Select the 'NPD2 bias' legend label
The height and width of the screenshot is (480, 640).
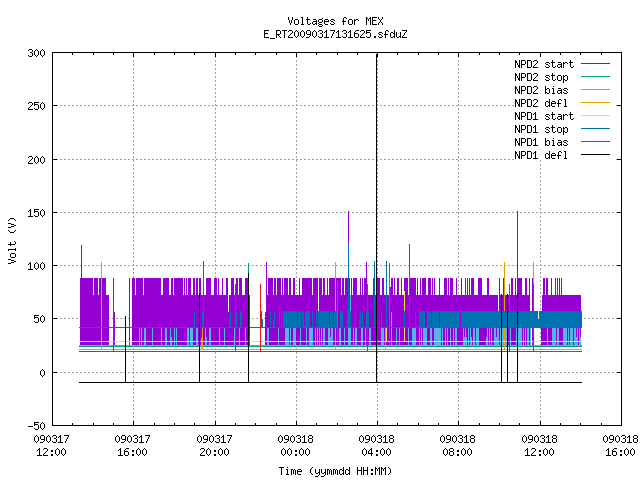tap(541, 90)
